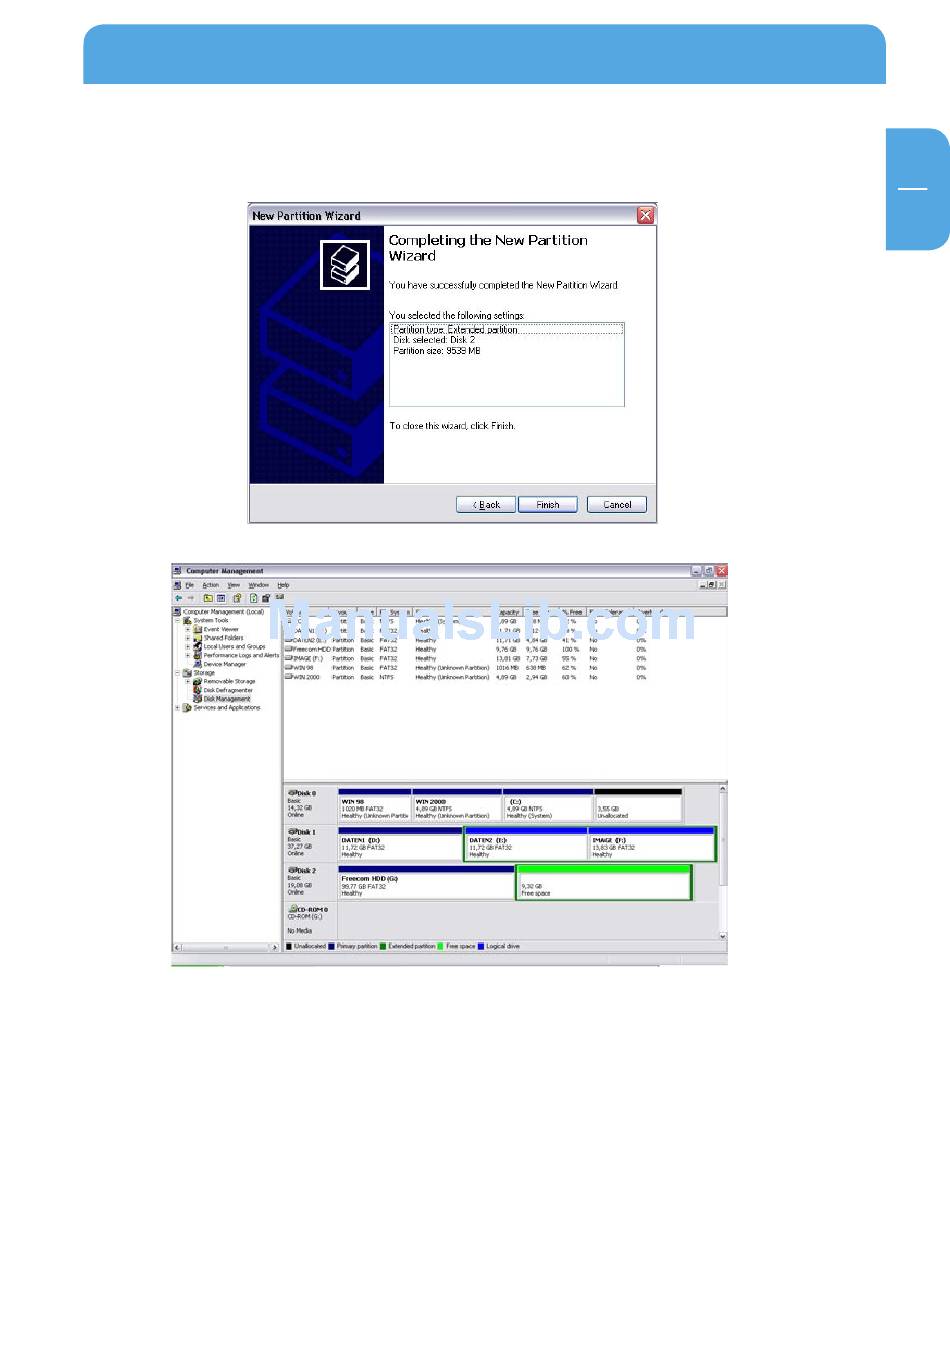Select Computer Management (Local) root node
This screenshot has height=1348, width=950.
[x=223, y=611]
